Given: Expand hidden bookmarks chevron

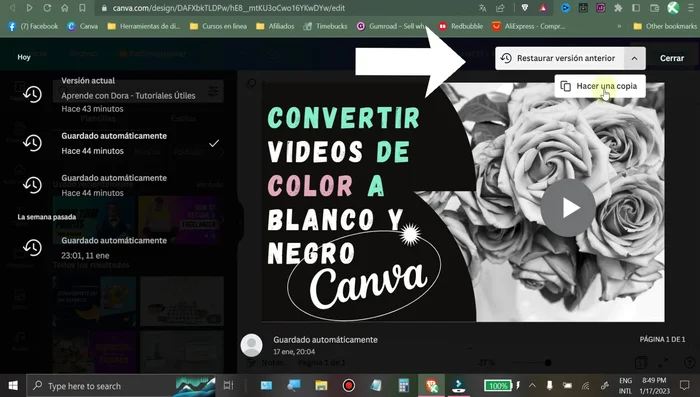Looking at the screenshot, I should (x=619, y=26).
